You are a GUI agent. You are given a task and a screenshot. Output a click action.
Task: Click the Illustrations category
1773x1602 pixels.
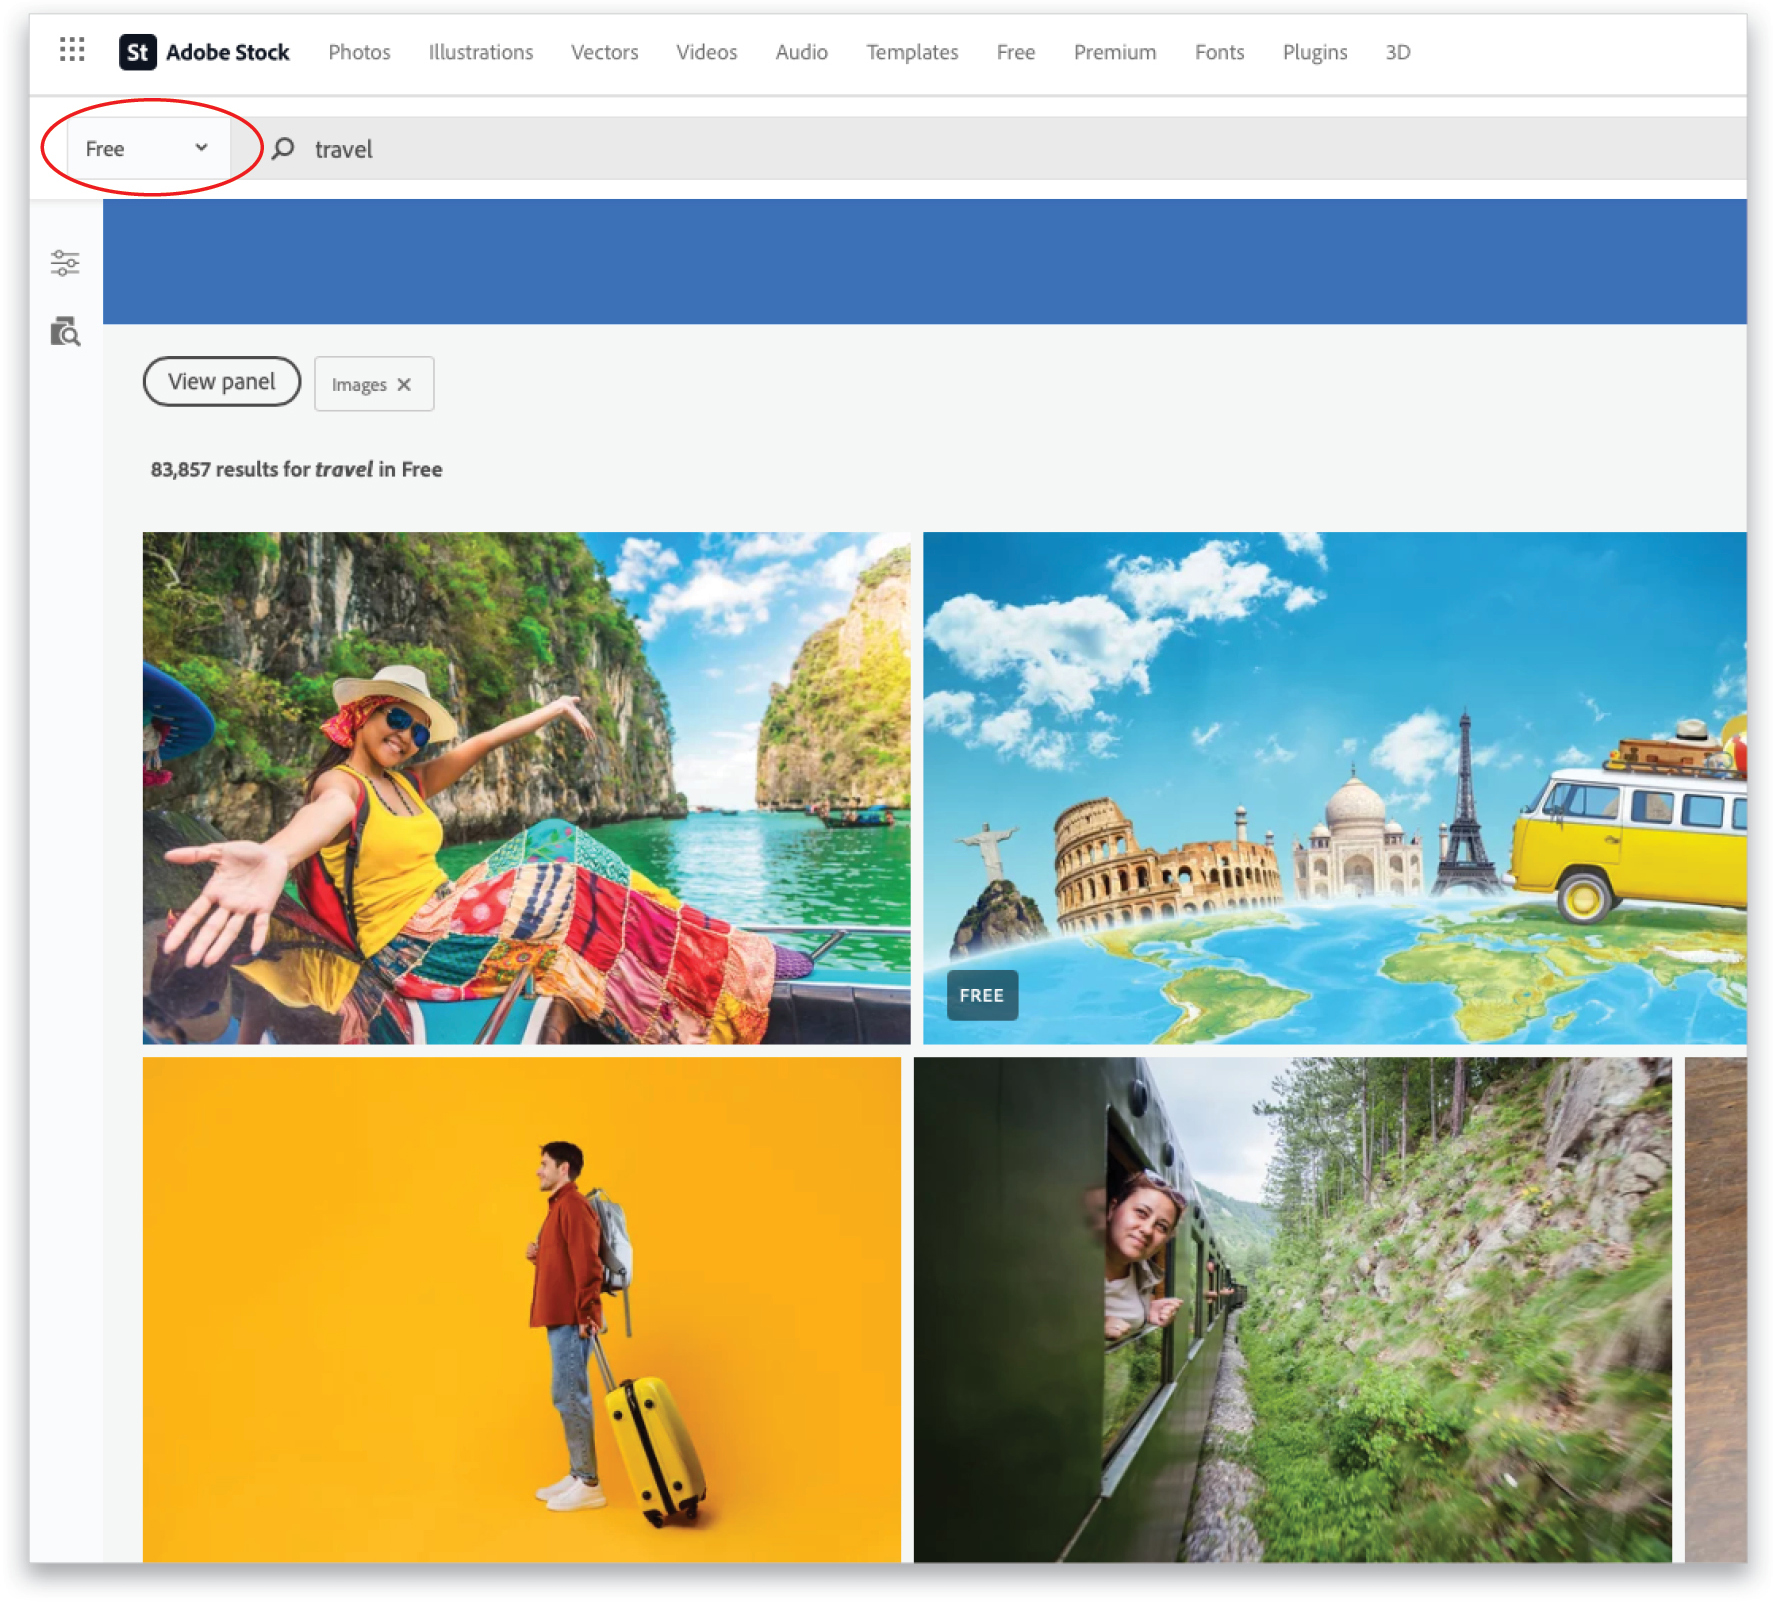click(x=480, y=52)
